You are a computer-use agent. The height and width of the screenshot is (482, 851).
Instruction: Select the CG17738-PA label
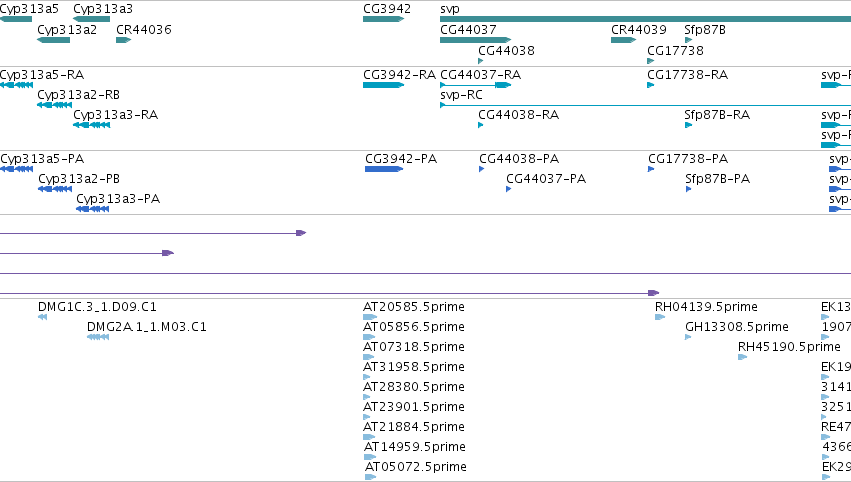click(688, 159)
